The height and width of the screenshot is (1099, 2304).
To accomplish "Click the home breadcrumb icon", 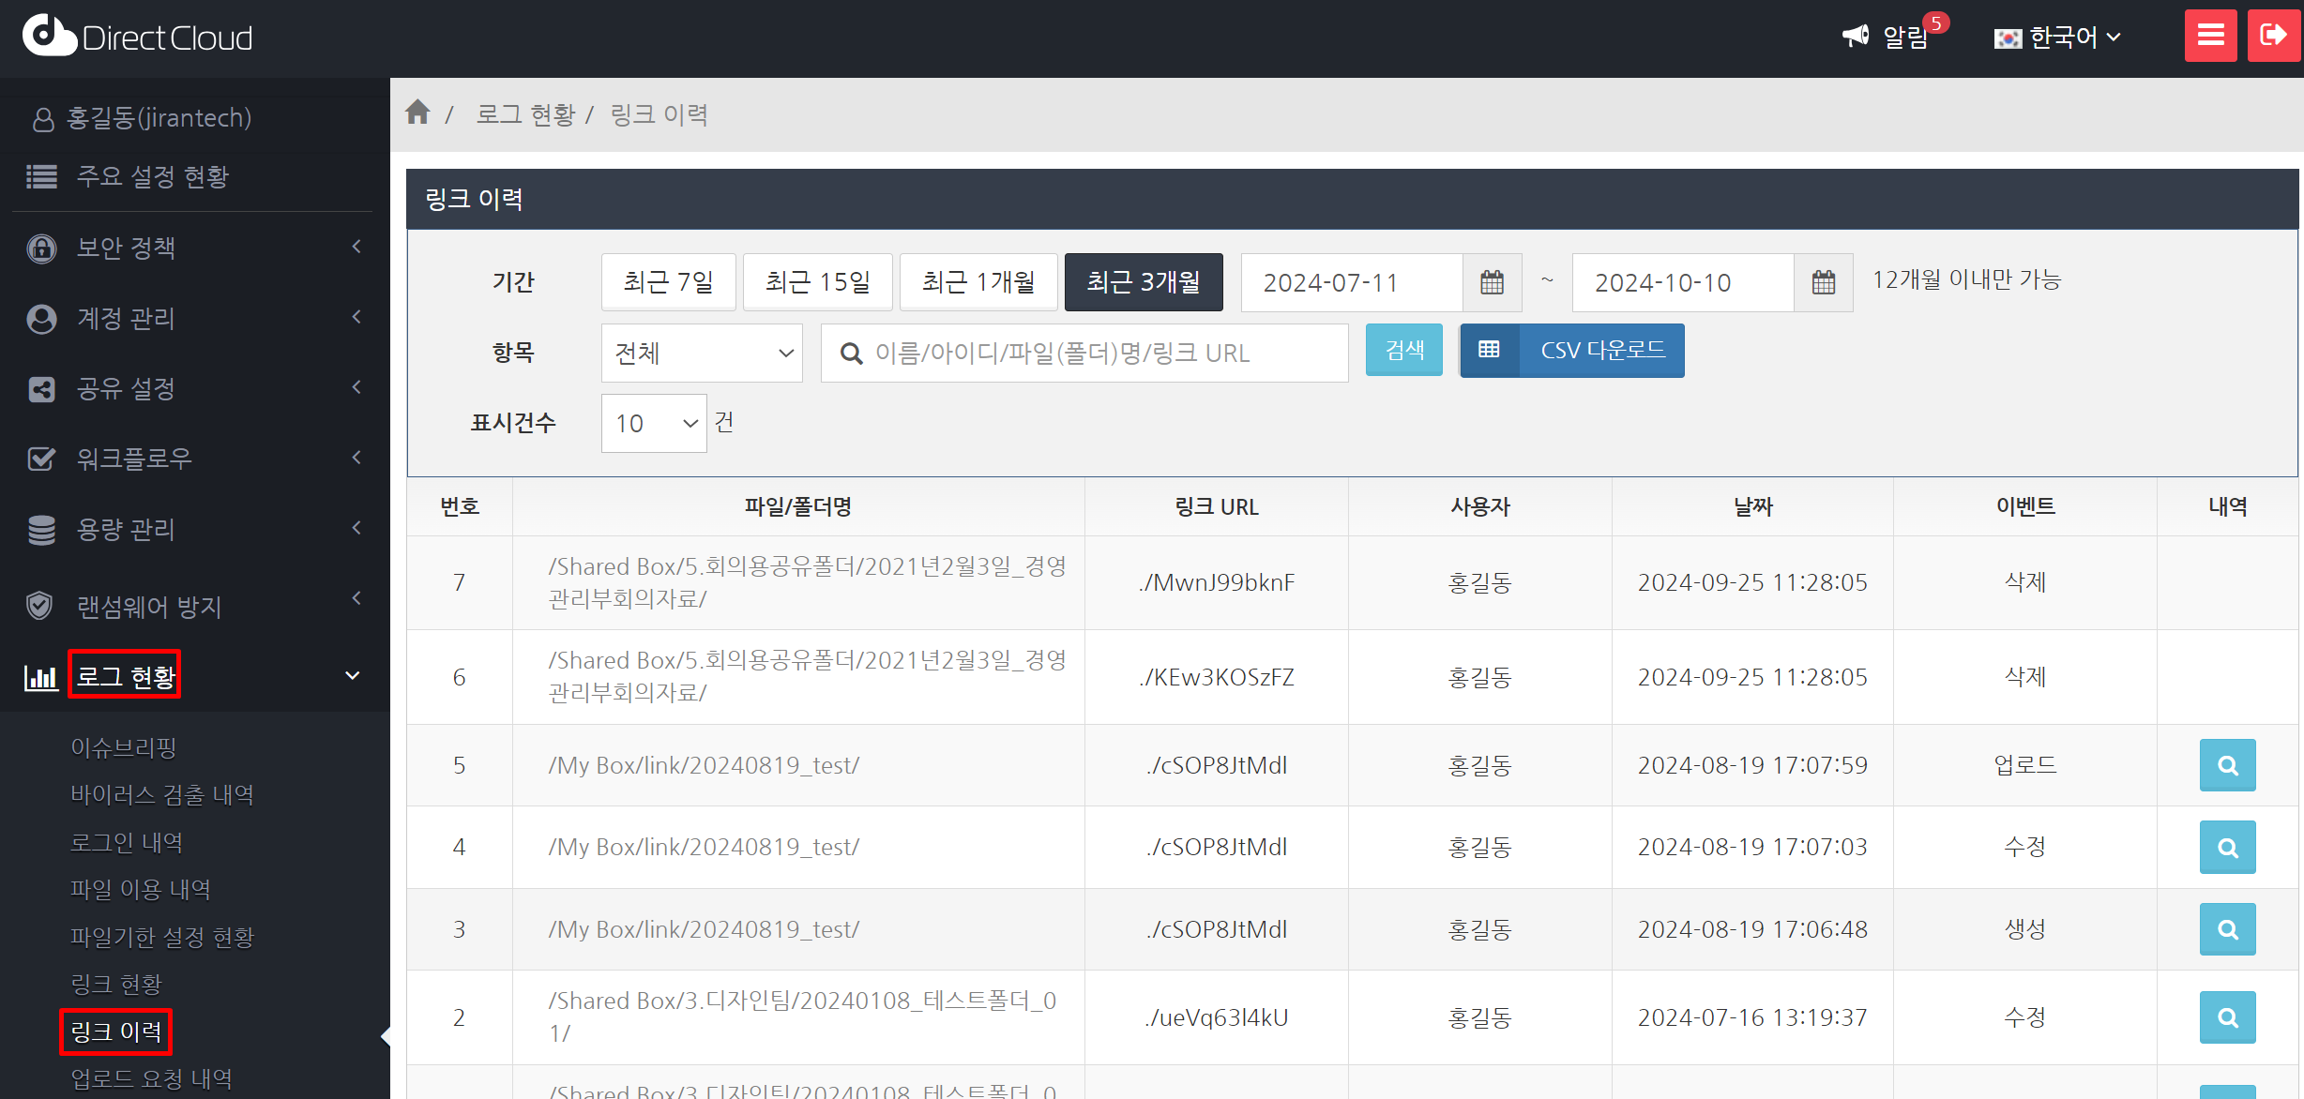I will [x=418, y=113].
